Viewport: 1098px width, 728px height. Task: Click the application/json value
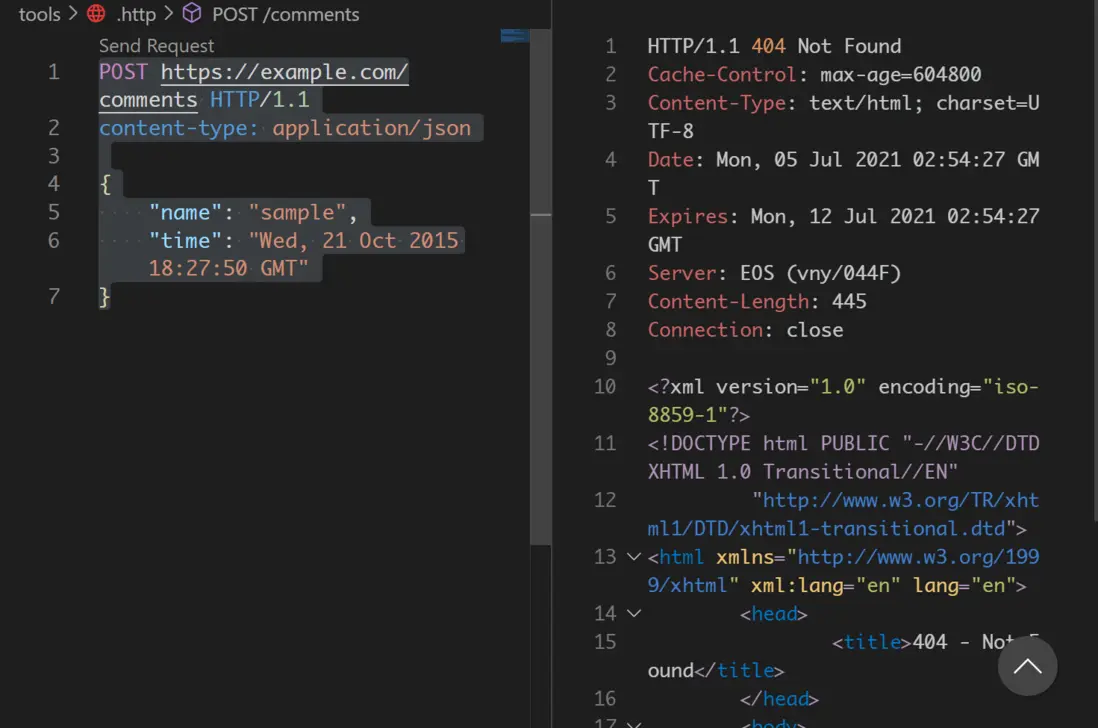pos(372,129)
